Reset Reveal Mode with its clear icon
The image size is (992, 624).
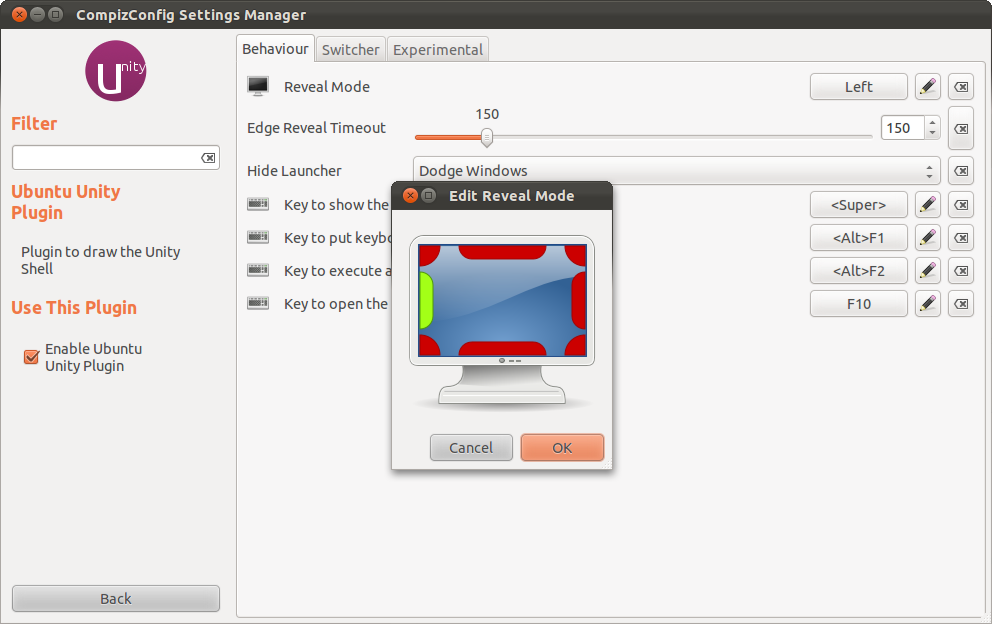[x=961, y=87]
